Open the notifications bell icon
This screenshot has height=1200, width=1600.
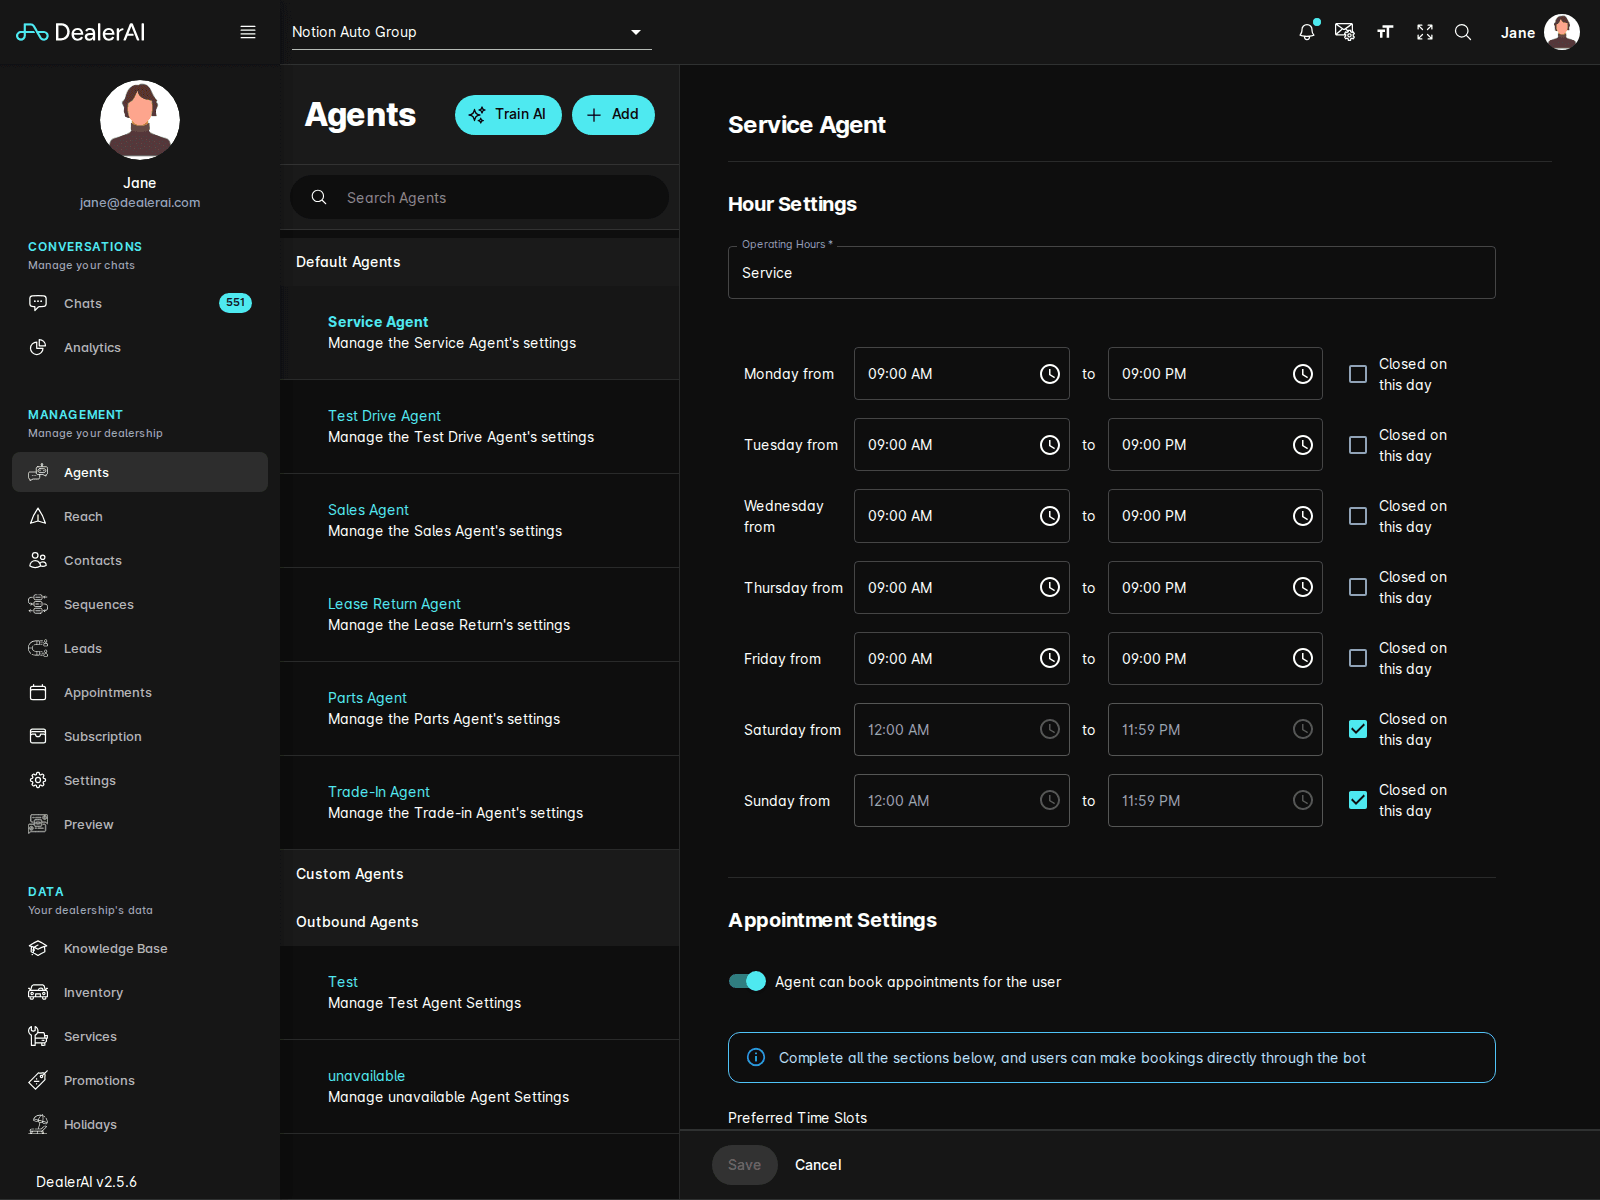[x=1306, y=31]
